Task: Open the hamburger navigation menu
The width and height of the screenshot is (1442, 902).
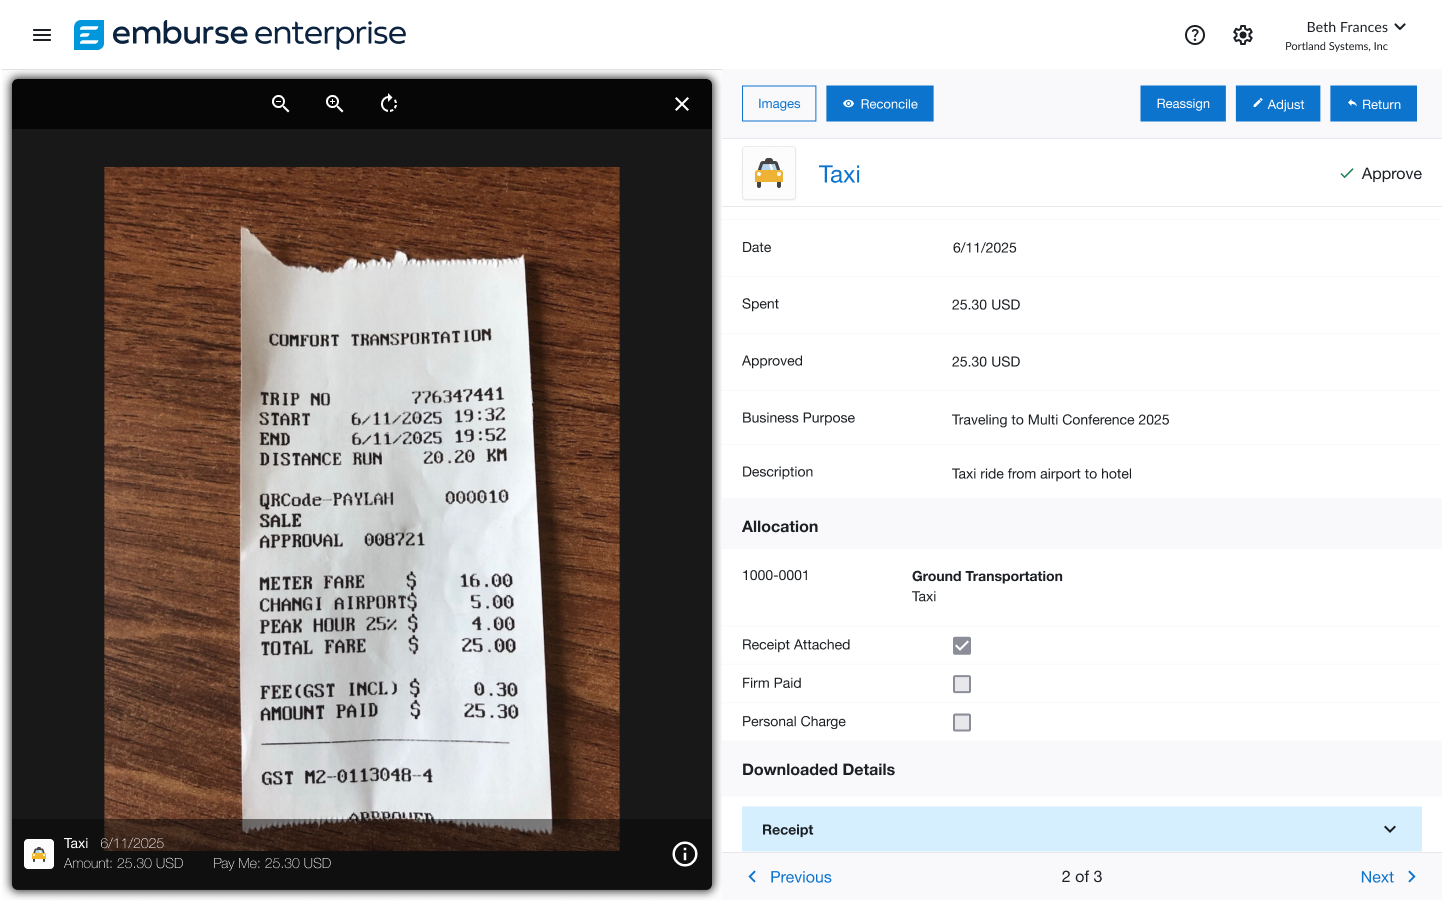Action: [42, 35]
